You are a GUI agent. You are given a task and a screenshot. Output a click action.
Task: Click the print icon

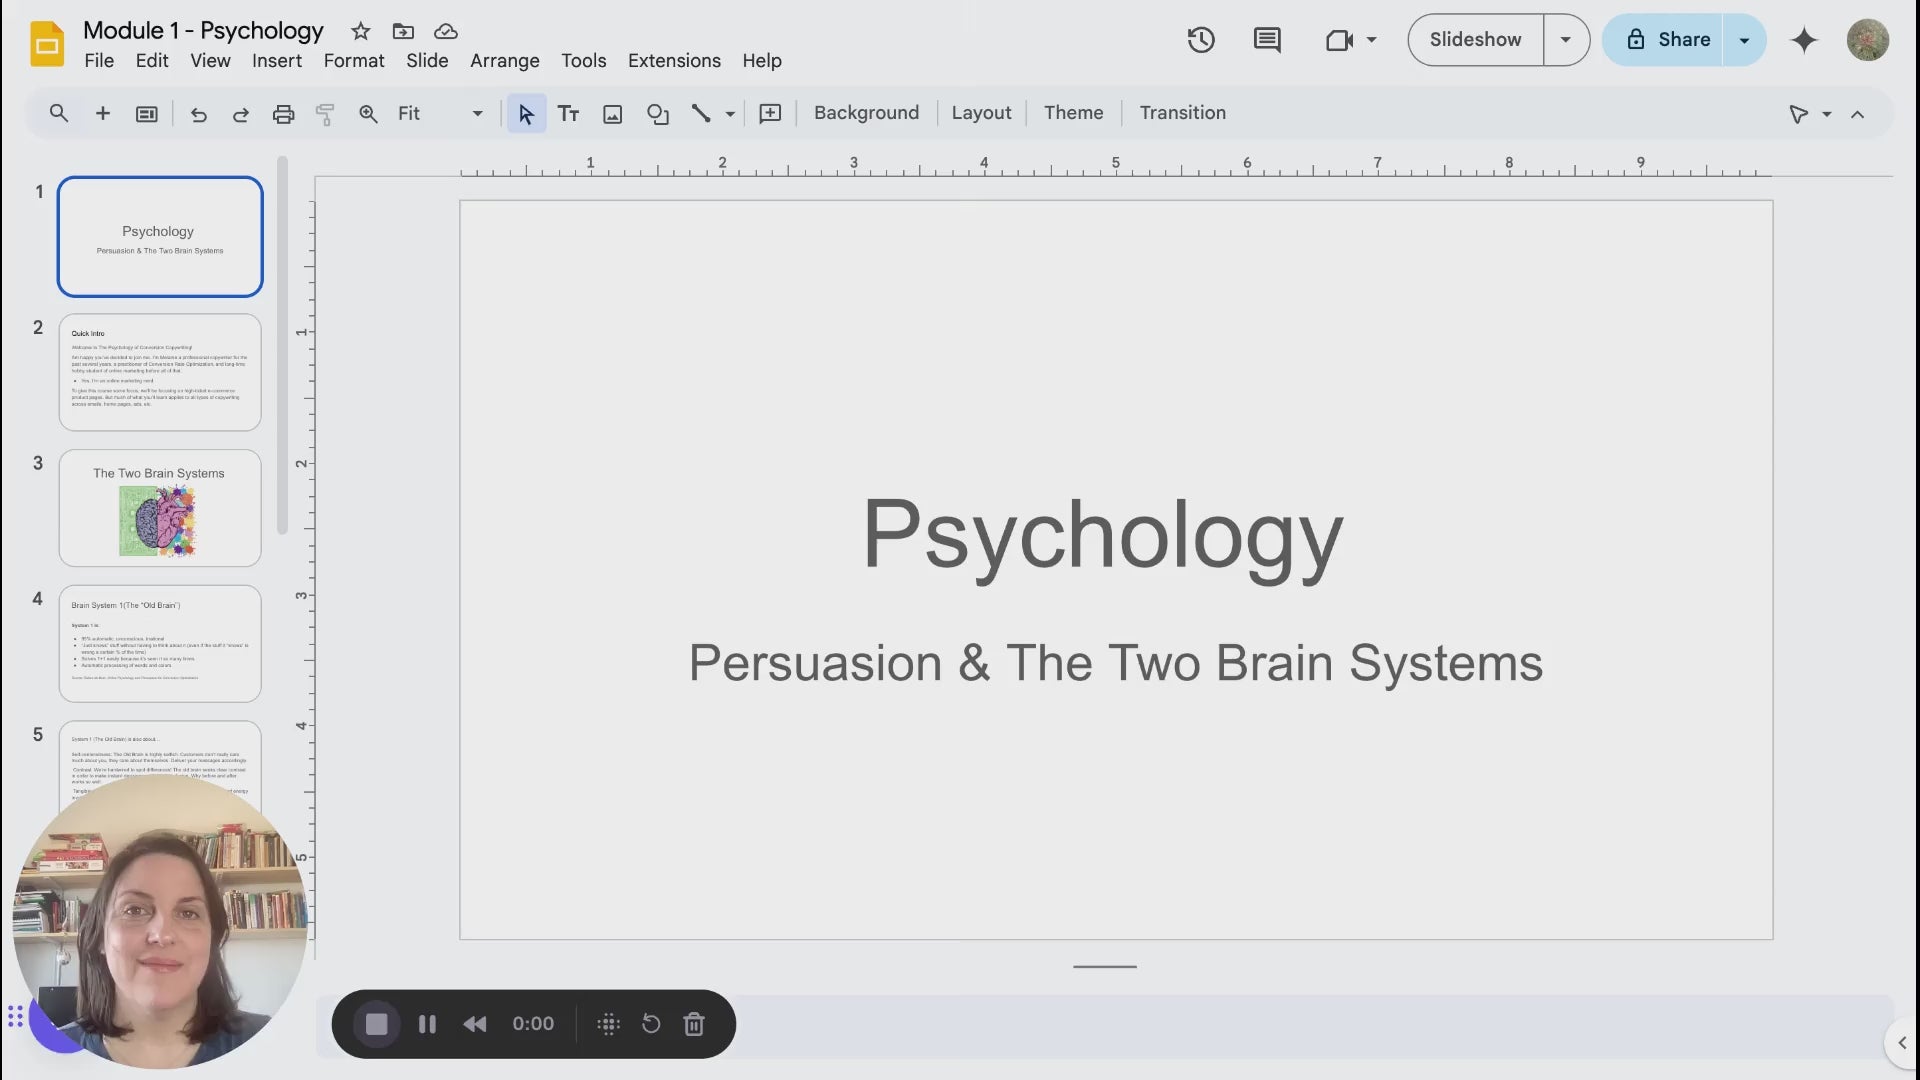[283, 114]
